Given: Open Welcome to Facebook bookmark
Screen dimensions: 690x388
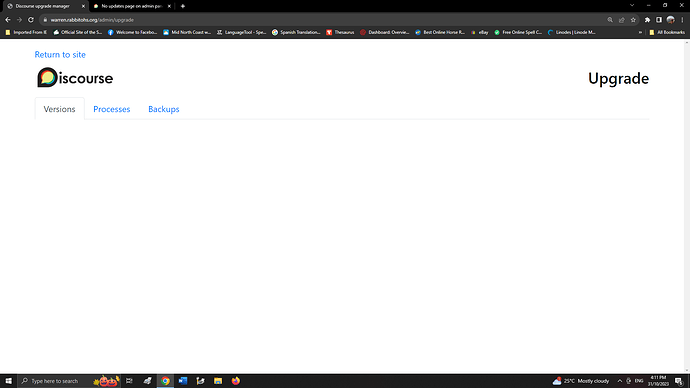Looking at the screenshot, I should [132, 32].
